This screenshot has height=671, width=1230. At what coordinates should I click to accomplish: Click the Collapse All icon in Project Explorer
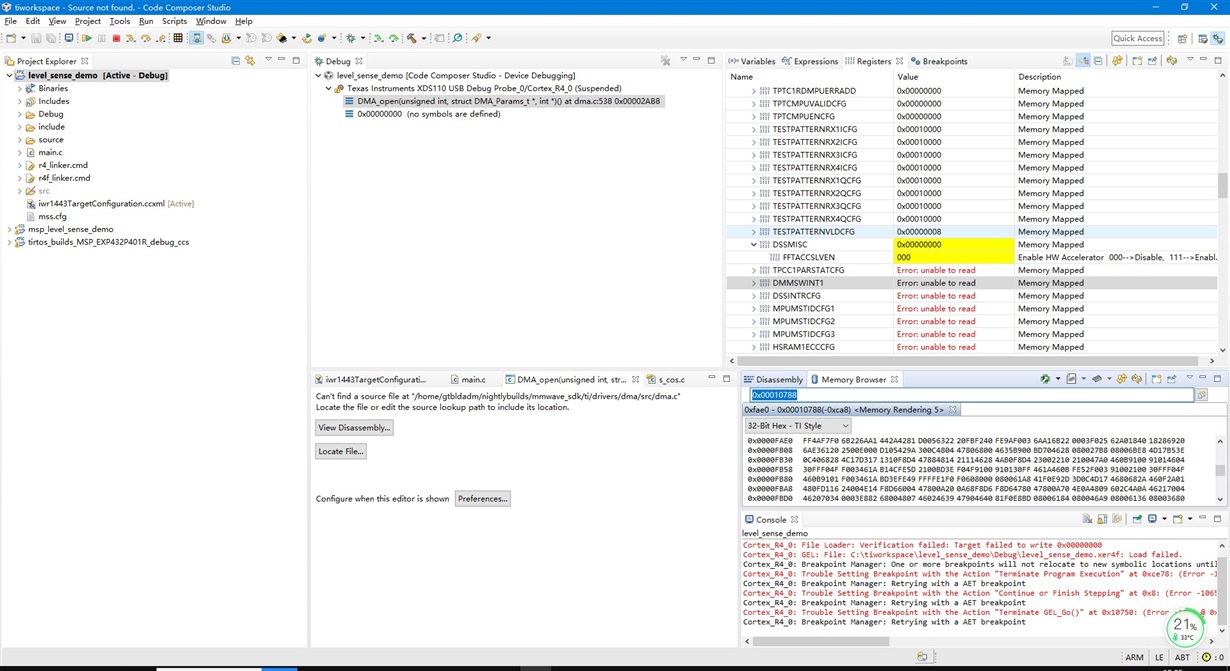pyautogui.click(x=236, y=61)
